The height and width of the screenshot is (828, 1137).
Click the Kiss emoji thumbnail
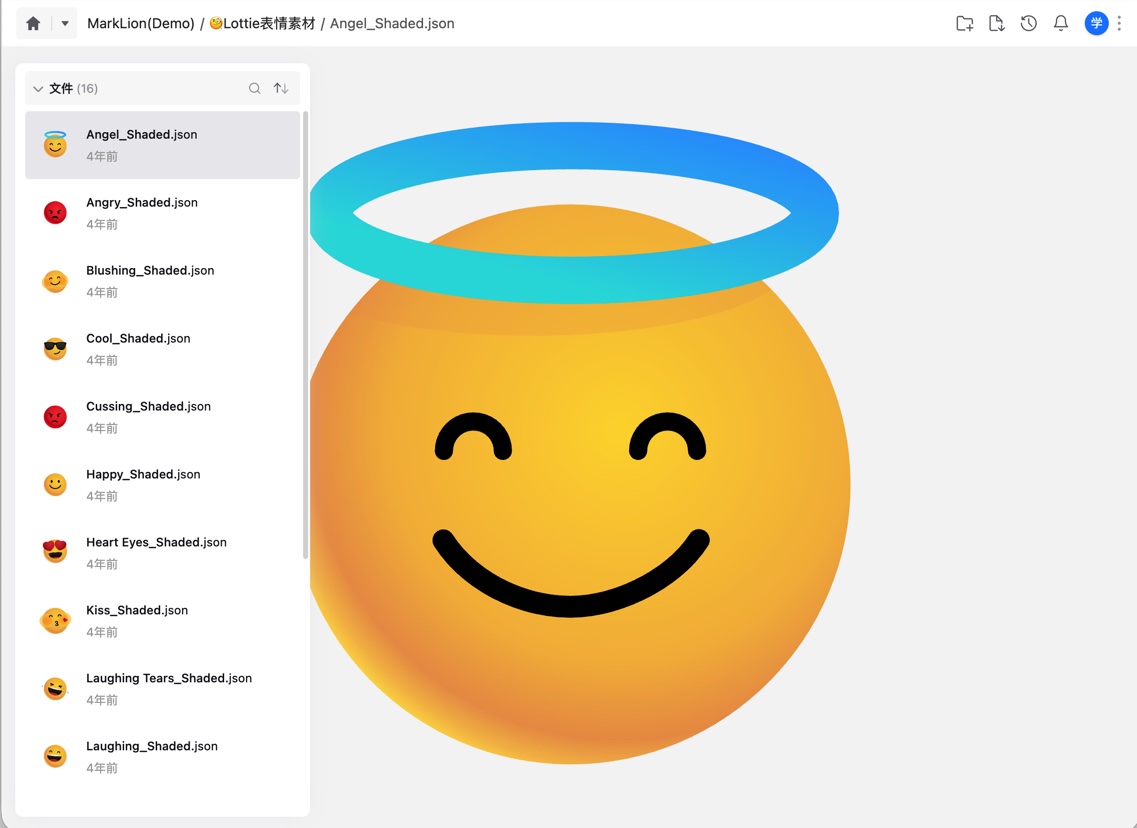click(55, 621)
